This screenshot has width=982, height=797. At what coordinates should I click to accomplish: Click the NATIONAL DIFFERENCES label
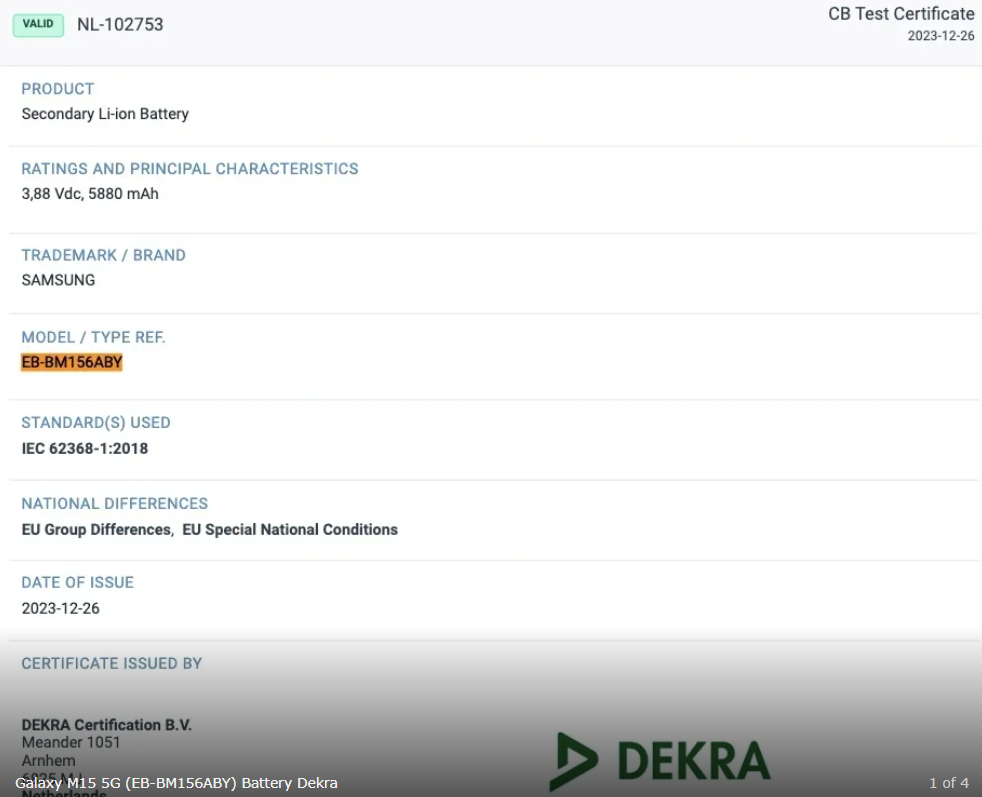(115, 504)
